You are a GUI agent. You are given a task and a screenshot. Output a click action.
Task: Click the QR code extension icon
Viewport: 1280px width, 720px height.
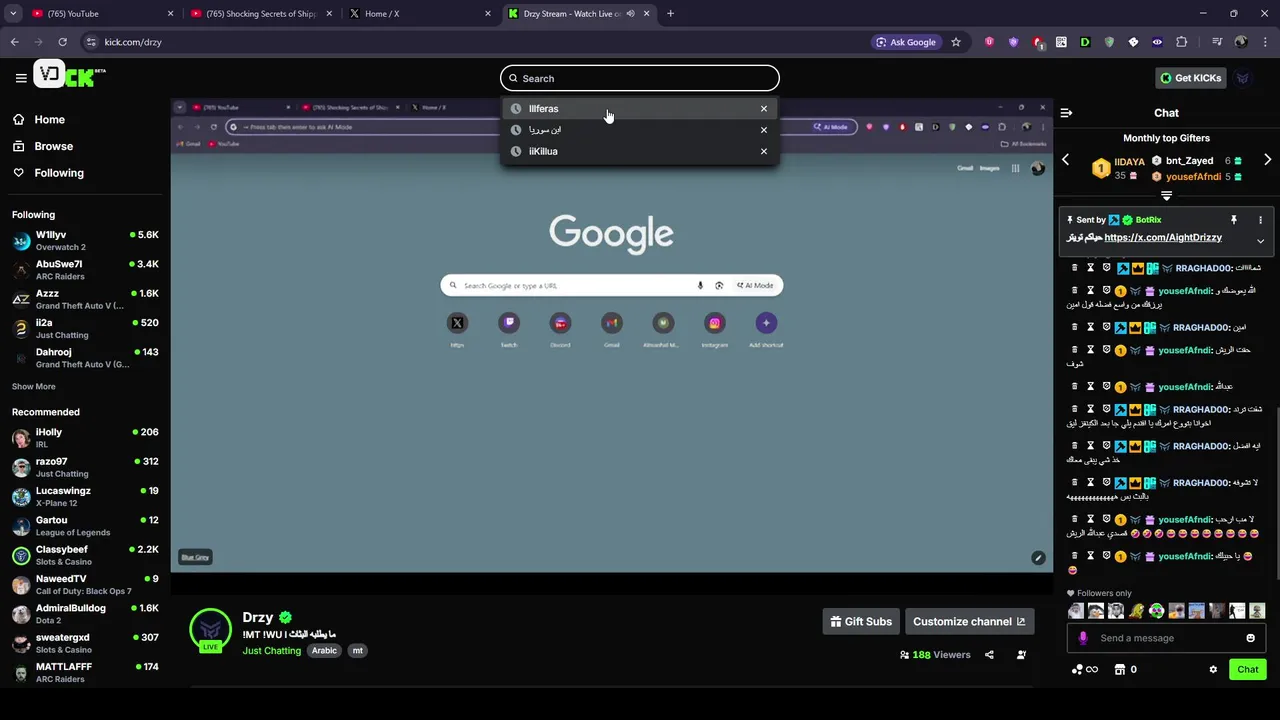pos(1061,42)
